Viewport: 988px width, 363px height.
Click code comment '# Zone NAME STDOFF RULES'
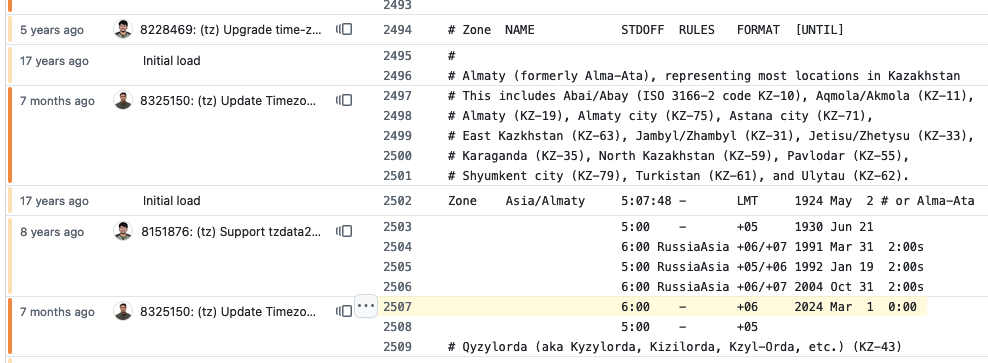coord(646,30)
